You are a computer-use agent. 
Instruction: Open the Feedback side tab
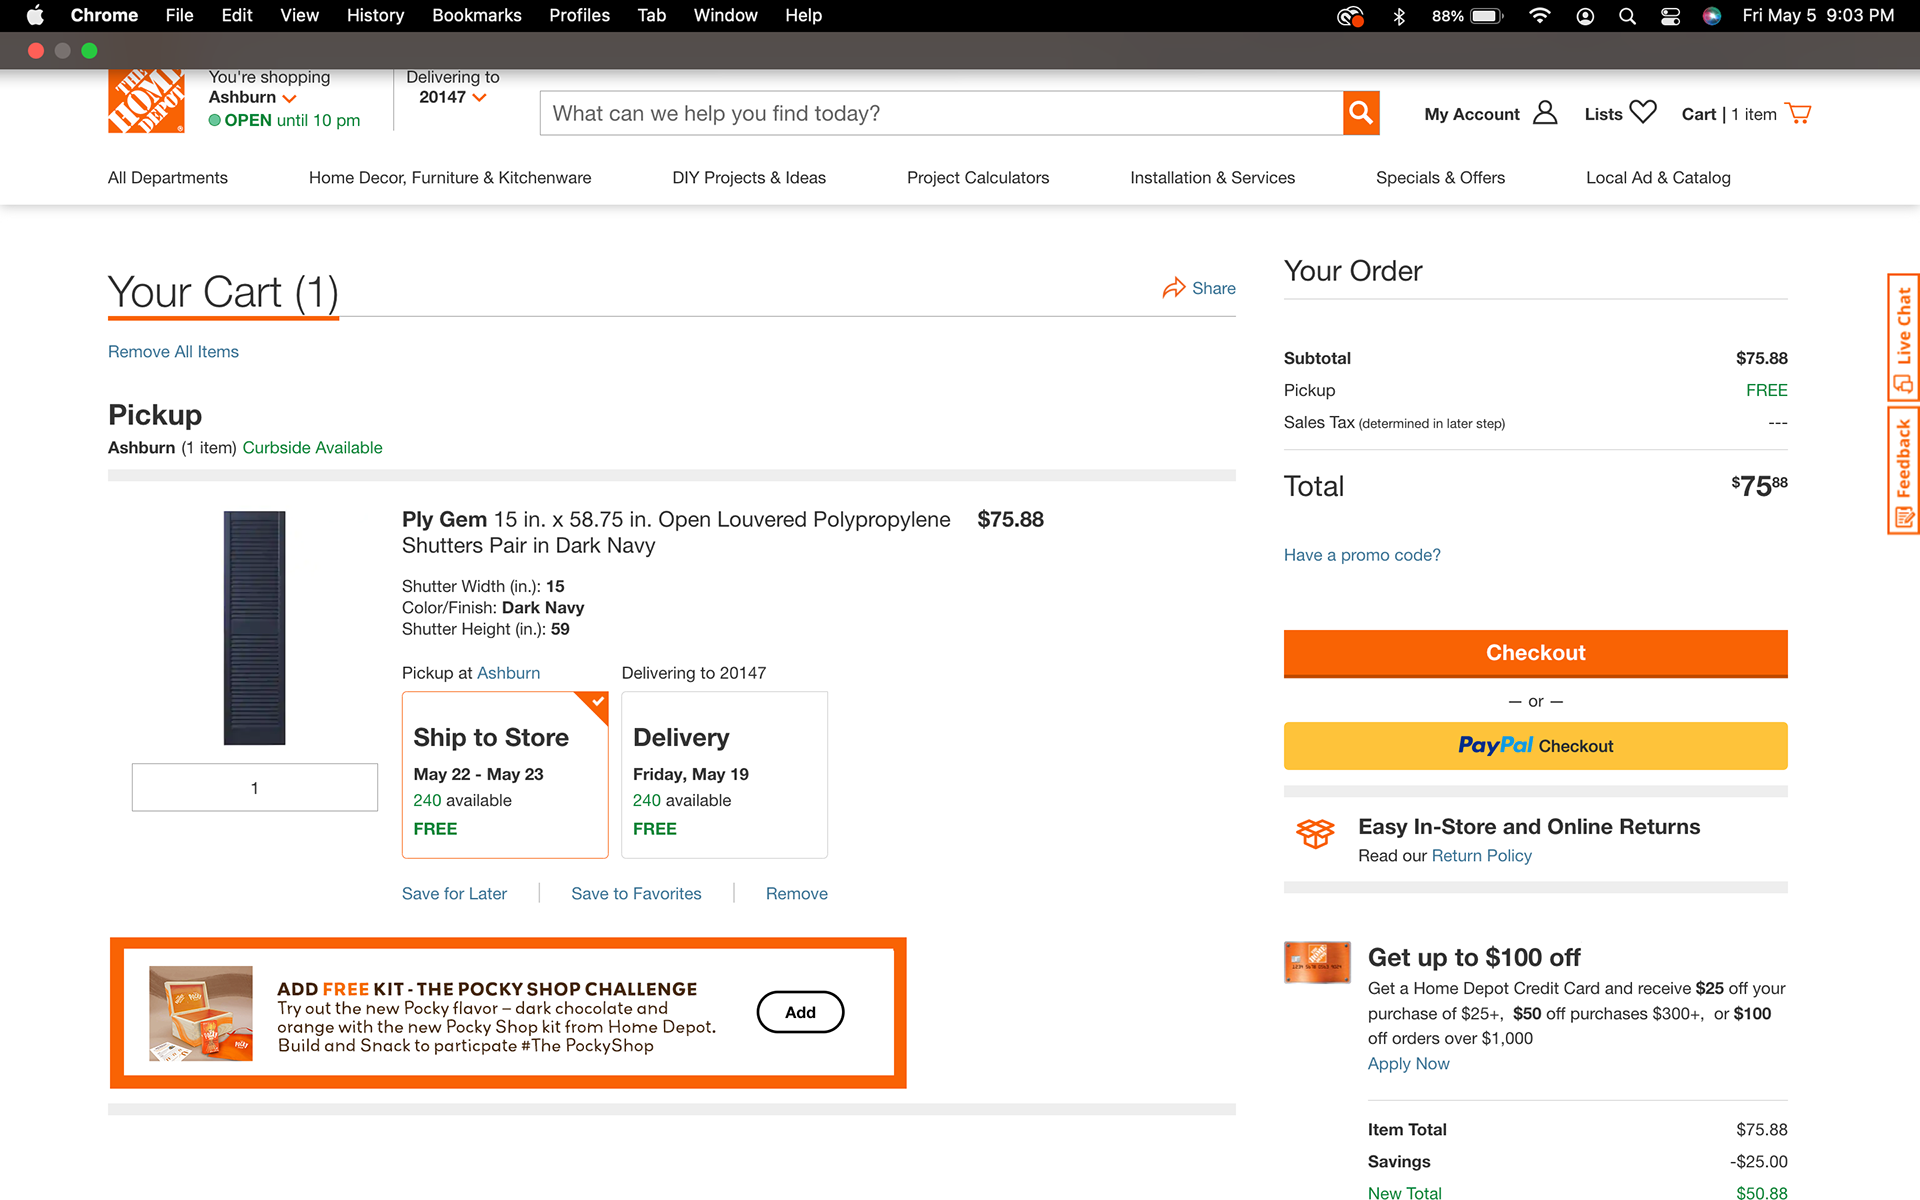pyautogui.click(x=1902, y=470)
